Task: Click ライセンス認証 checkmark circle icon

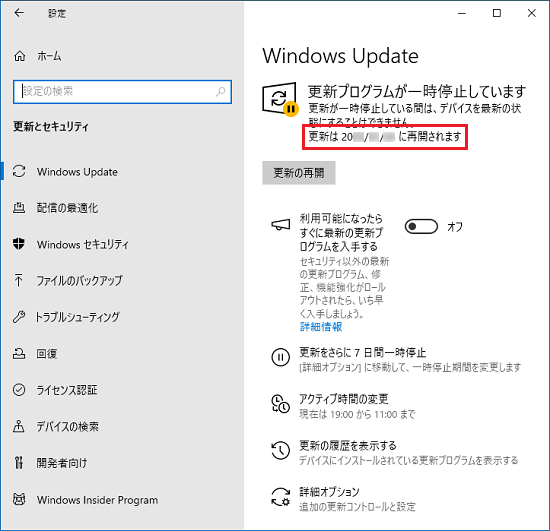Action: (x=19, y=390)
